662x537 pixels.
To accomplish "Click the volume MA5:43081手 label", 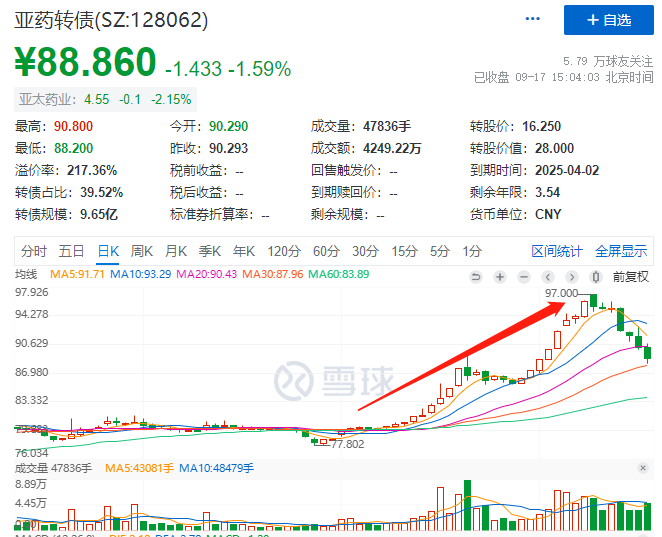I will point(139,468).
